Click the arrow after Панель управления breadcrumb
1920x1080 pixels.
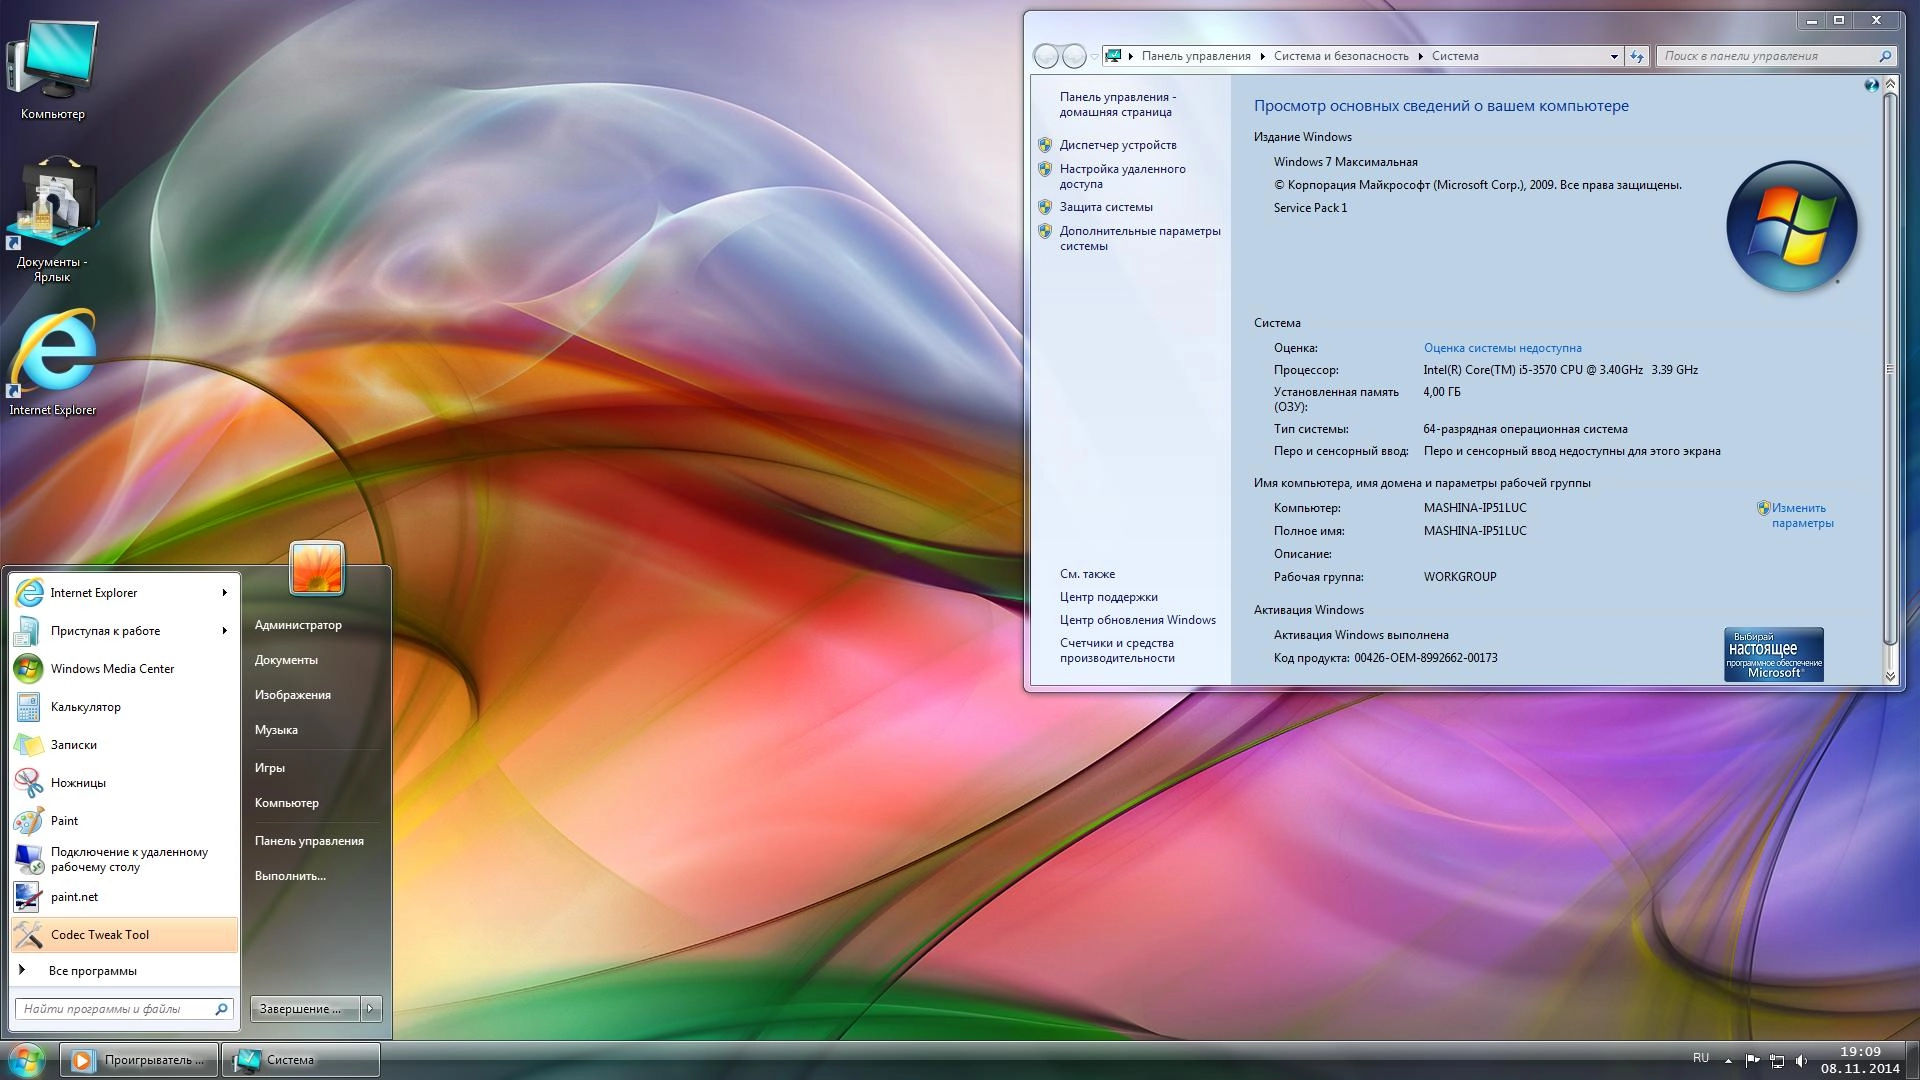coord(1262,57)
